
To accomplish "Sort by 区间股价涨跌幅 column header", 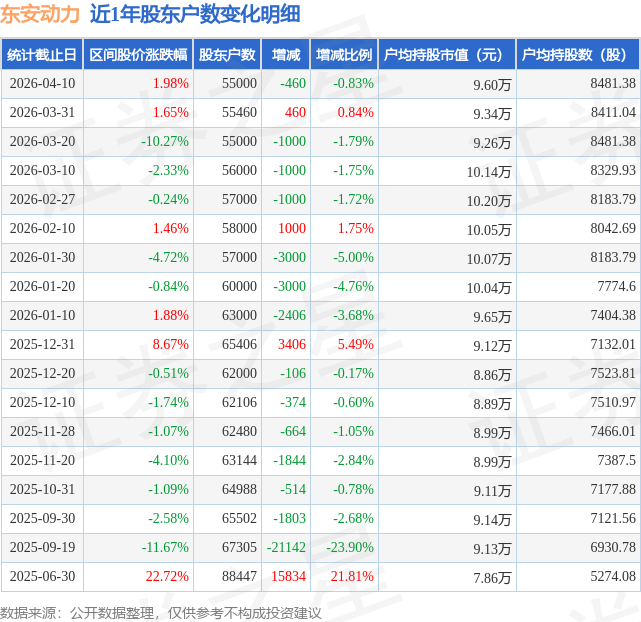I will coord(137,55).
